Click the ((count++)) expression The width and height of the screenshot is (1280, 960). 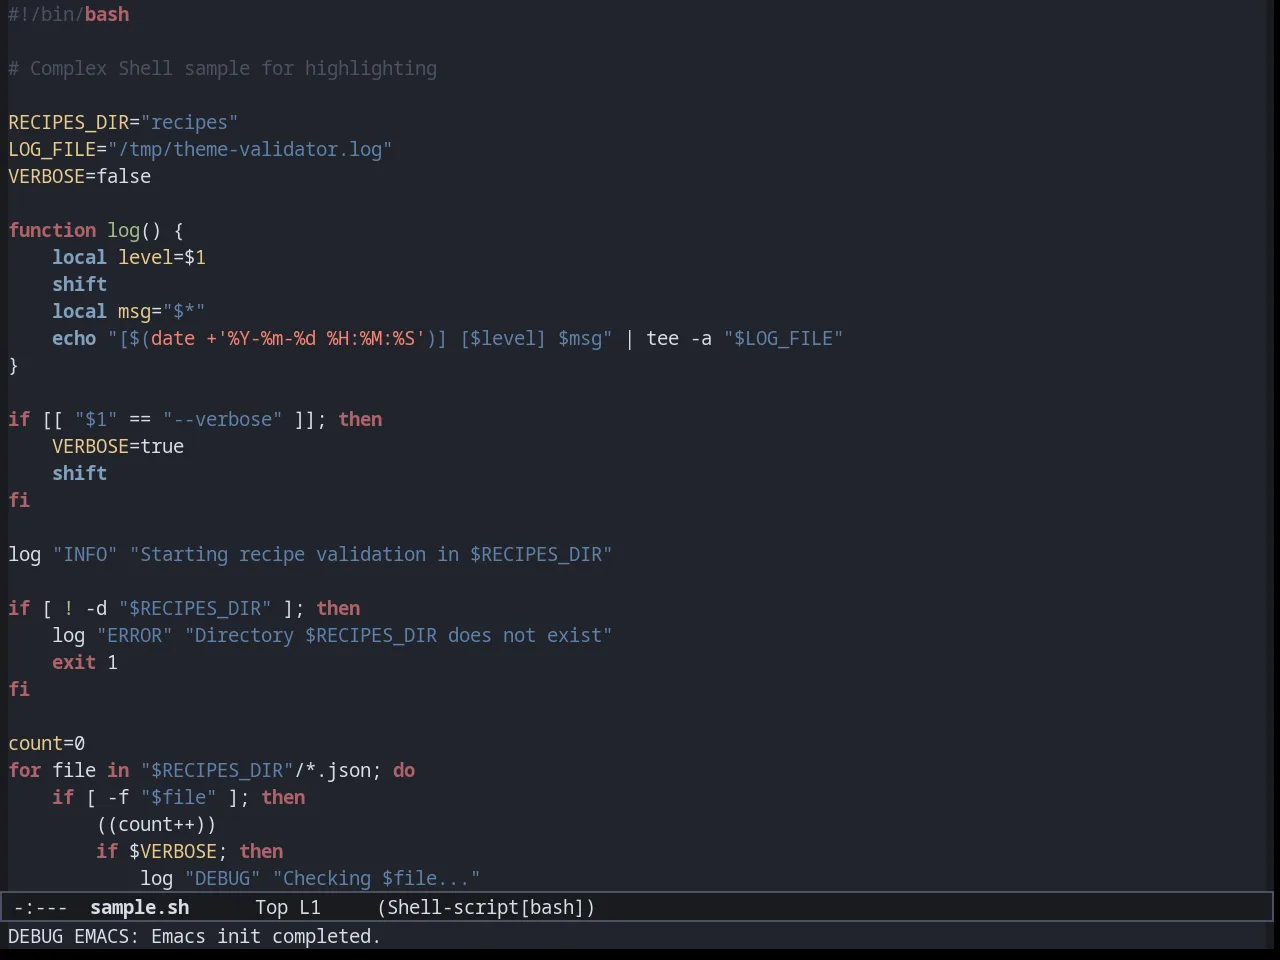pyautogui.click(x=156, y=824)
